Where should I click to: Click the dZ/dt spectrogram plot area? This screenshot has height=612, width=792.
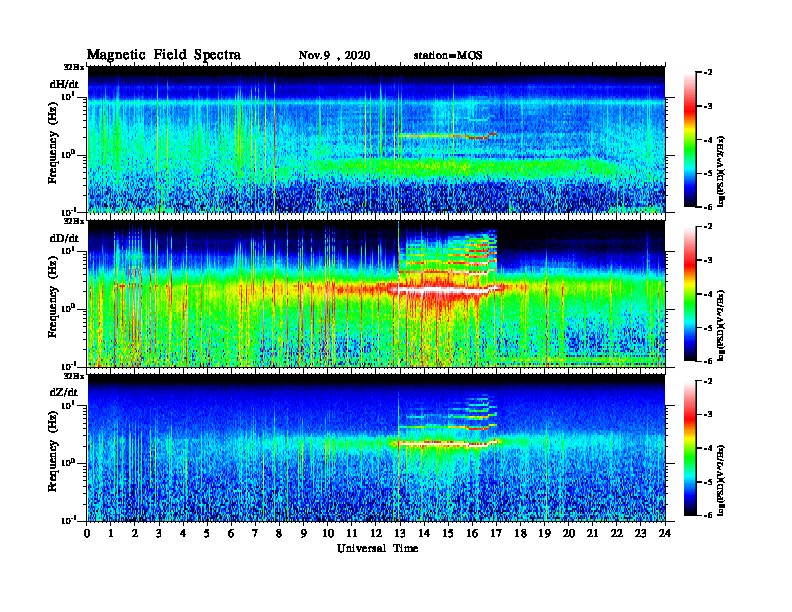(376, 448)
